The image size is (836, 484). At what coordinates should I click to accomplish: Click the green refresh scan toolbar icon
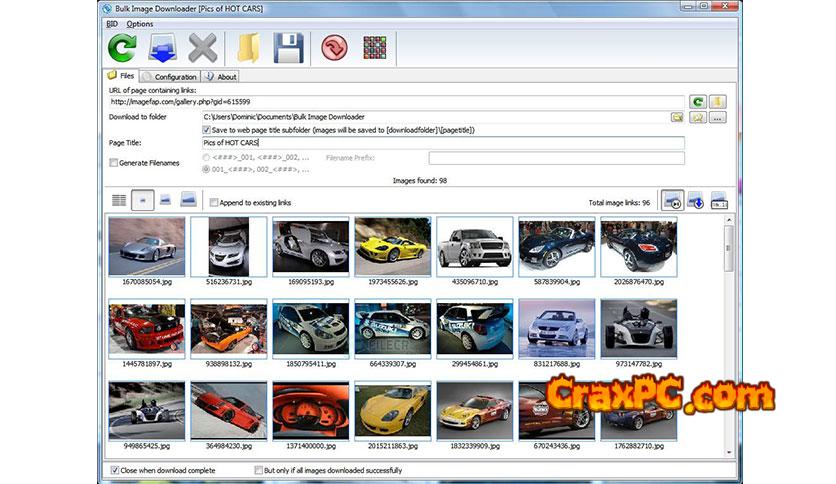(122, 48)
